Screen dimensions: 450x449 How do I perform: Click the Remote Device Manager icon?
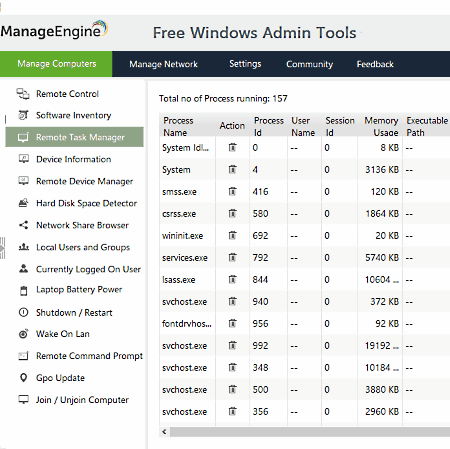[x=23, y=181]
